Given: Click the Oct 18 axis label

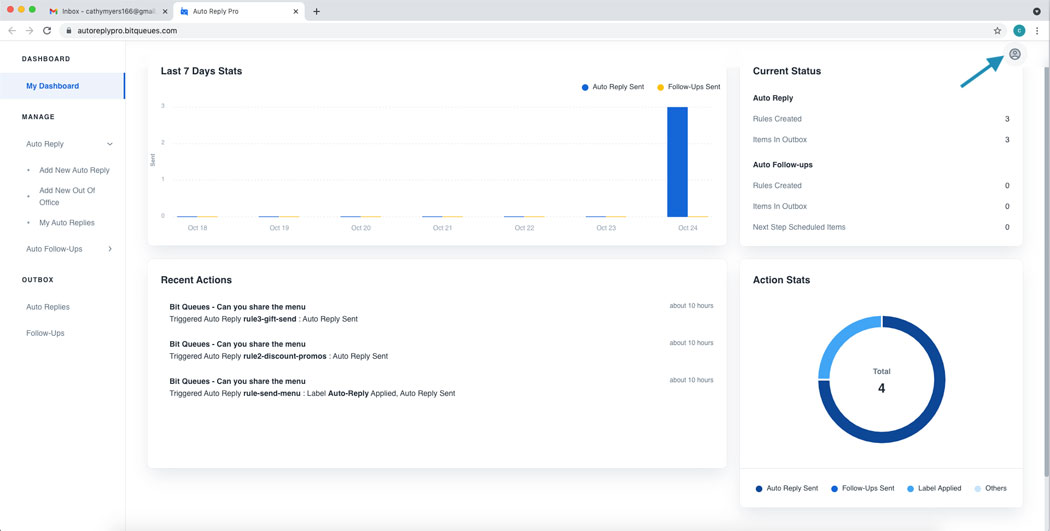Looking at the screenshot, I should pos(197,228).
